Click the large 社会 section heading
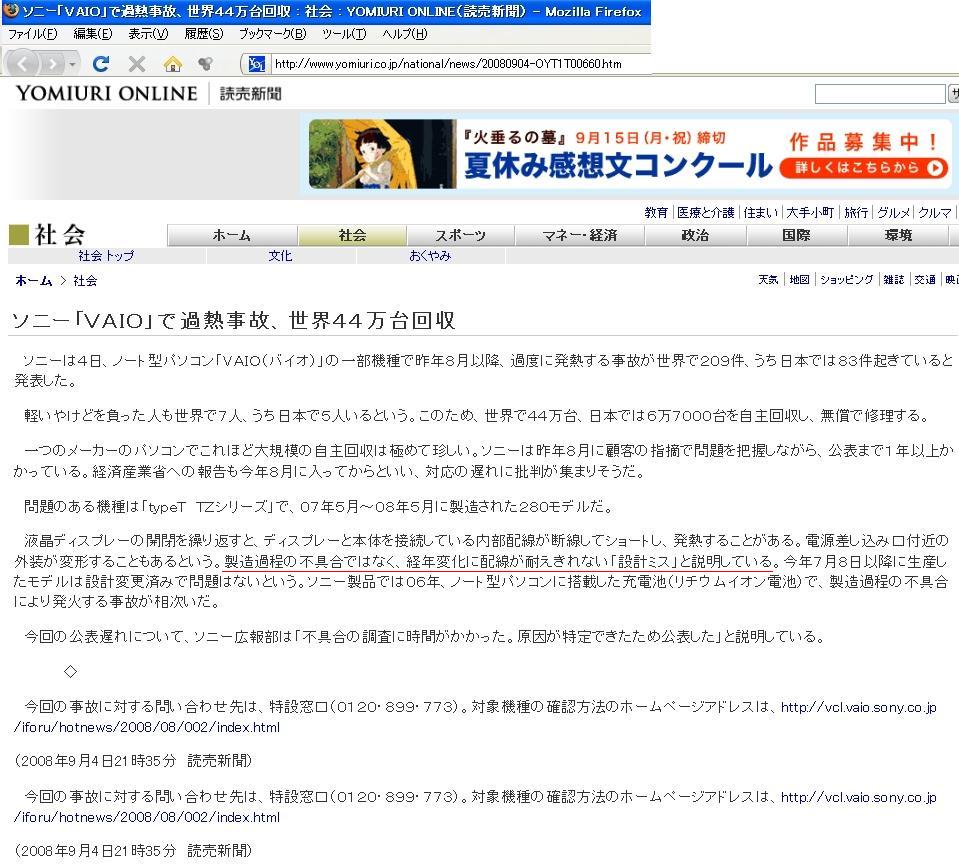959x864 pixels. pyautogui.click(x=60, y=235)
